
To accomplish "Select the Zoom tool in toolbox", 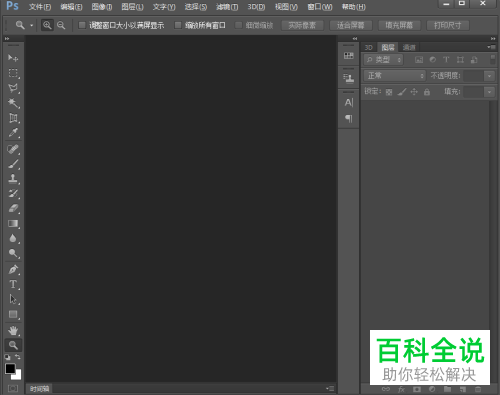I will coord(13,345).
